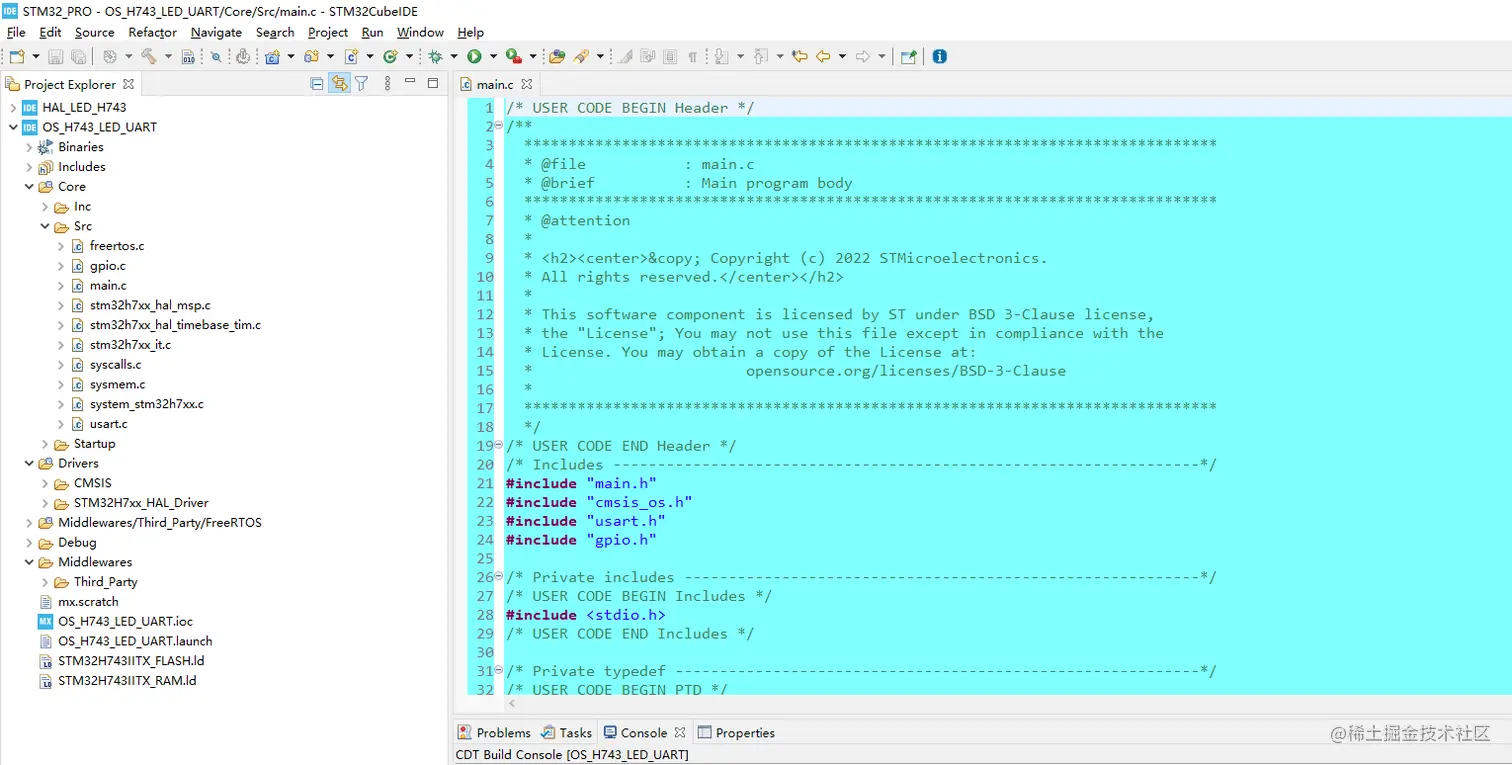Close the Project Explorer view
Image resolution: width=1512 pixels, height=765 pixels.
(128, 84)
